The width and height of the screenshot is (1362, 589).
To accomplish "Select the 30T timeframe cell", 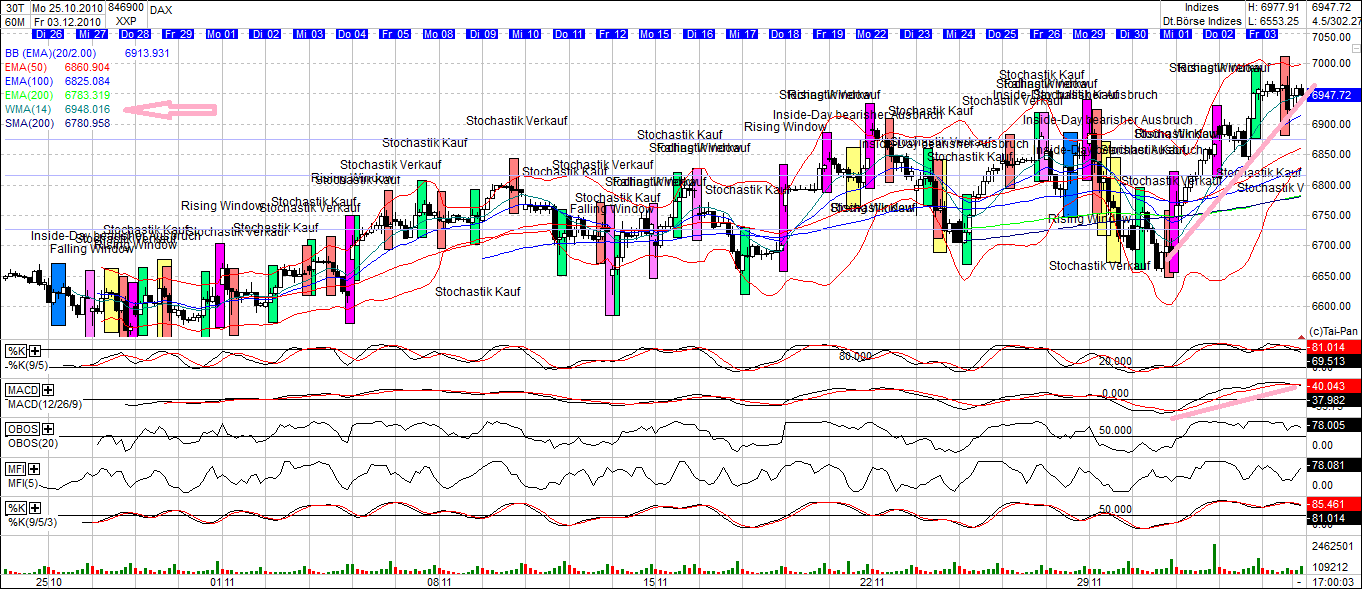I will point(14,7).
